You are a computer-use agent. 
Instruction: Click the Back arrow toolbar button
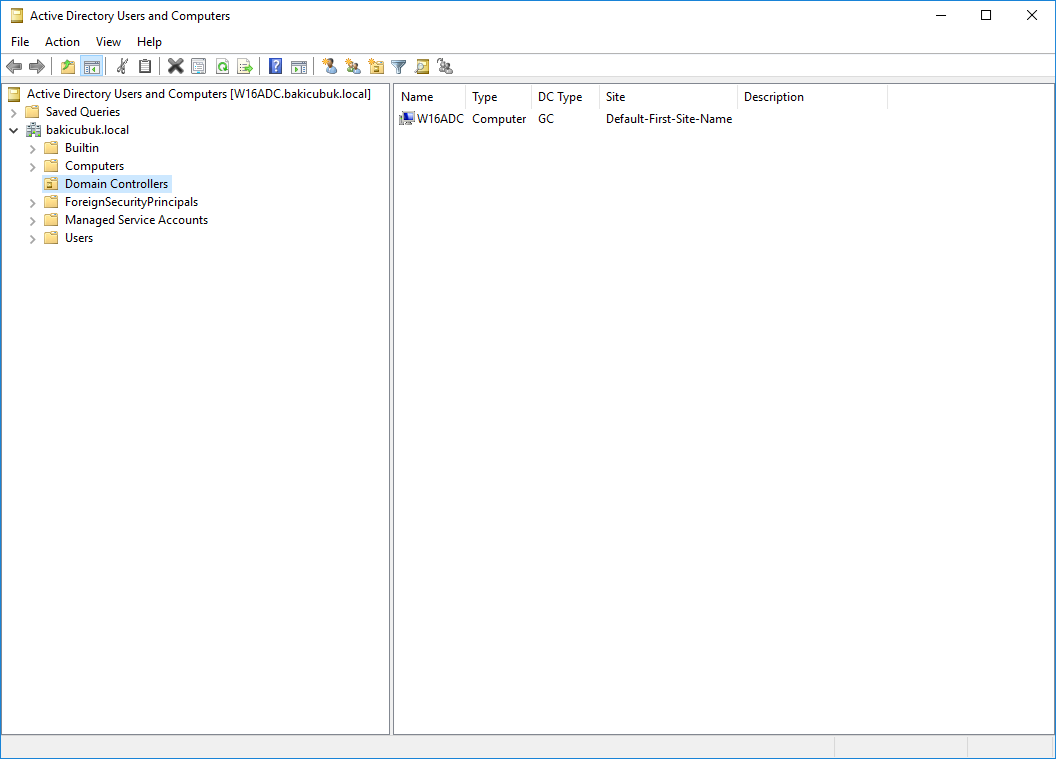pyautogui.click(x=14, y=66)
